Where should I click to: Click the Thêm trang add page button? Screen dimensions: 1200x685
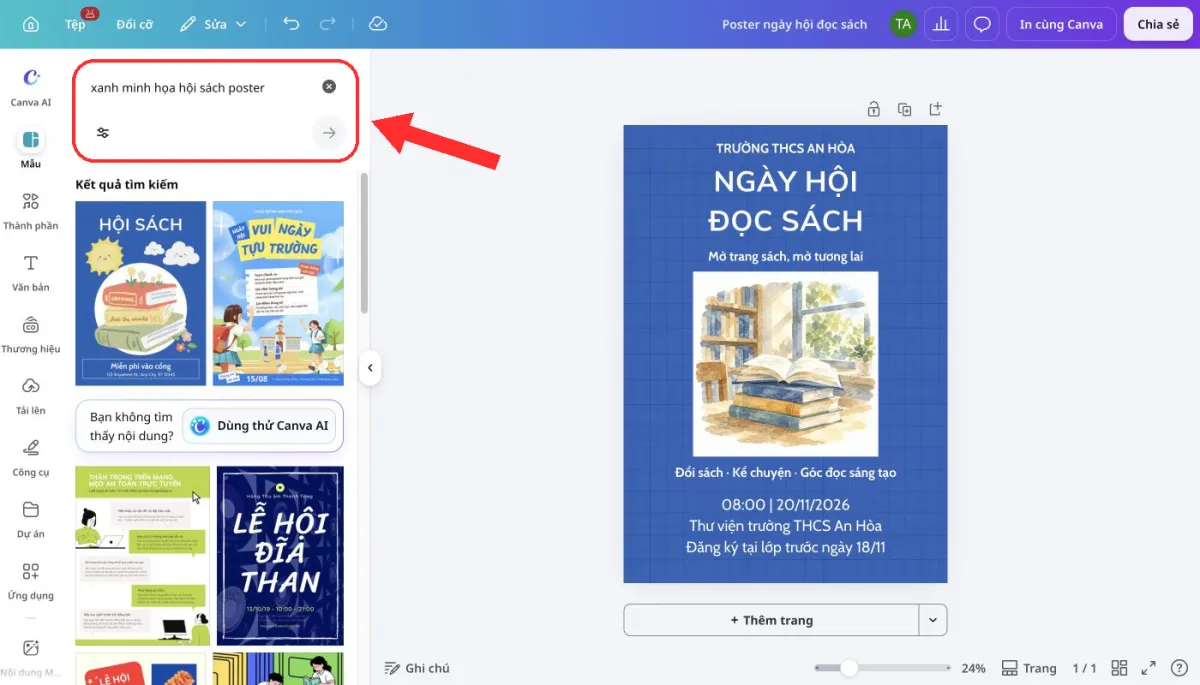[771, 620]
